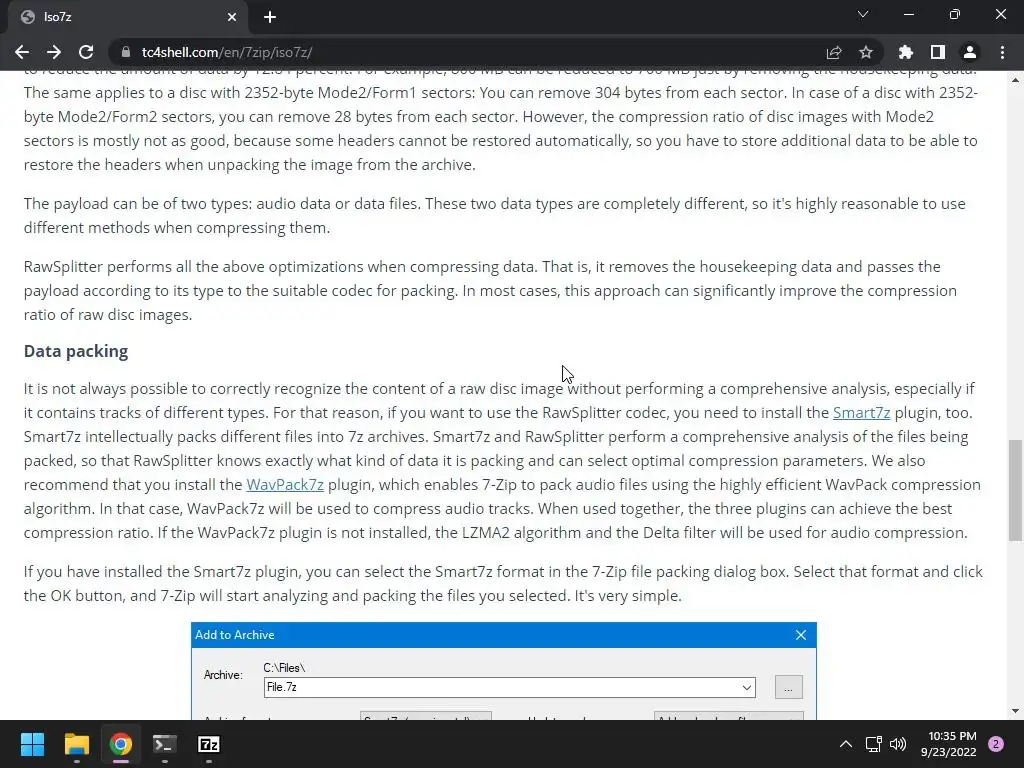Click the File.7z archive name field

click(509, 687)
